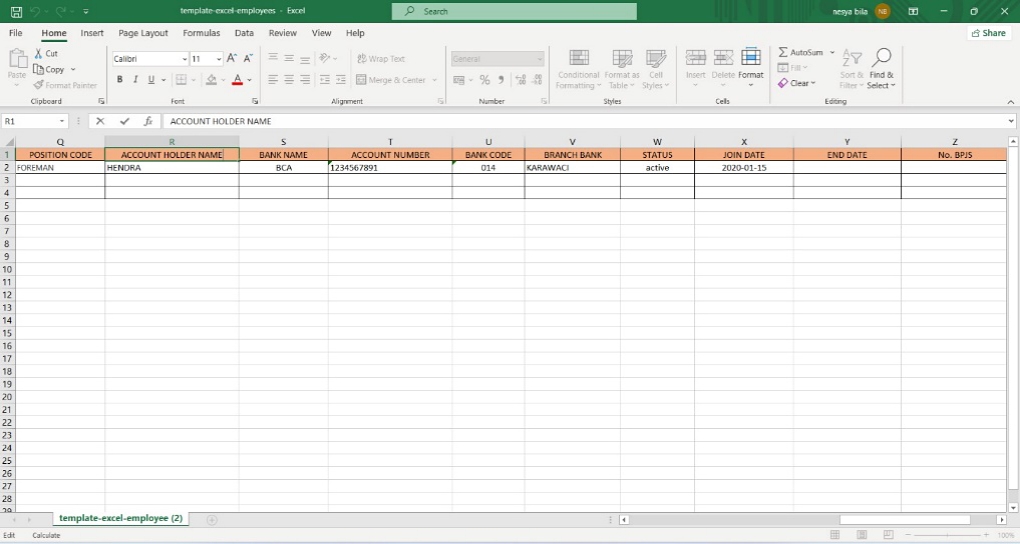This screenshot has height=544, width=1020.
Task: Click the Increase Font Size icon
Action: point(232,59)
